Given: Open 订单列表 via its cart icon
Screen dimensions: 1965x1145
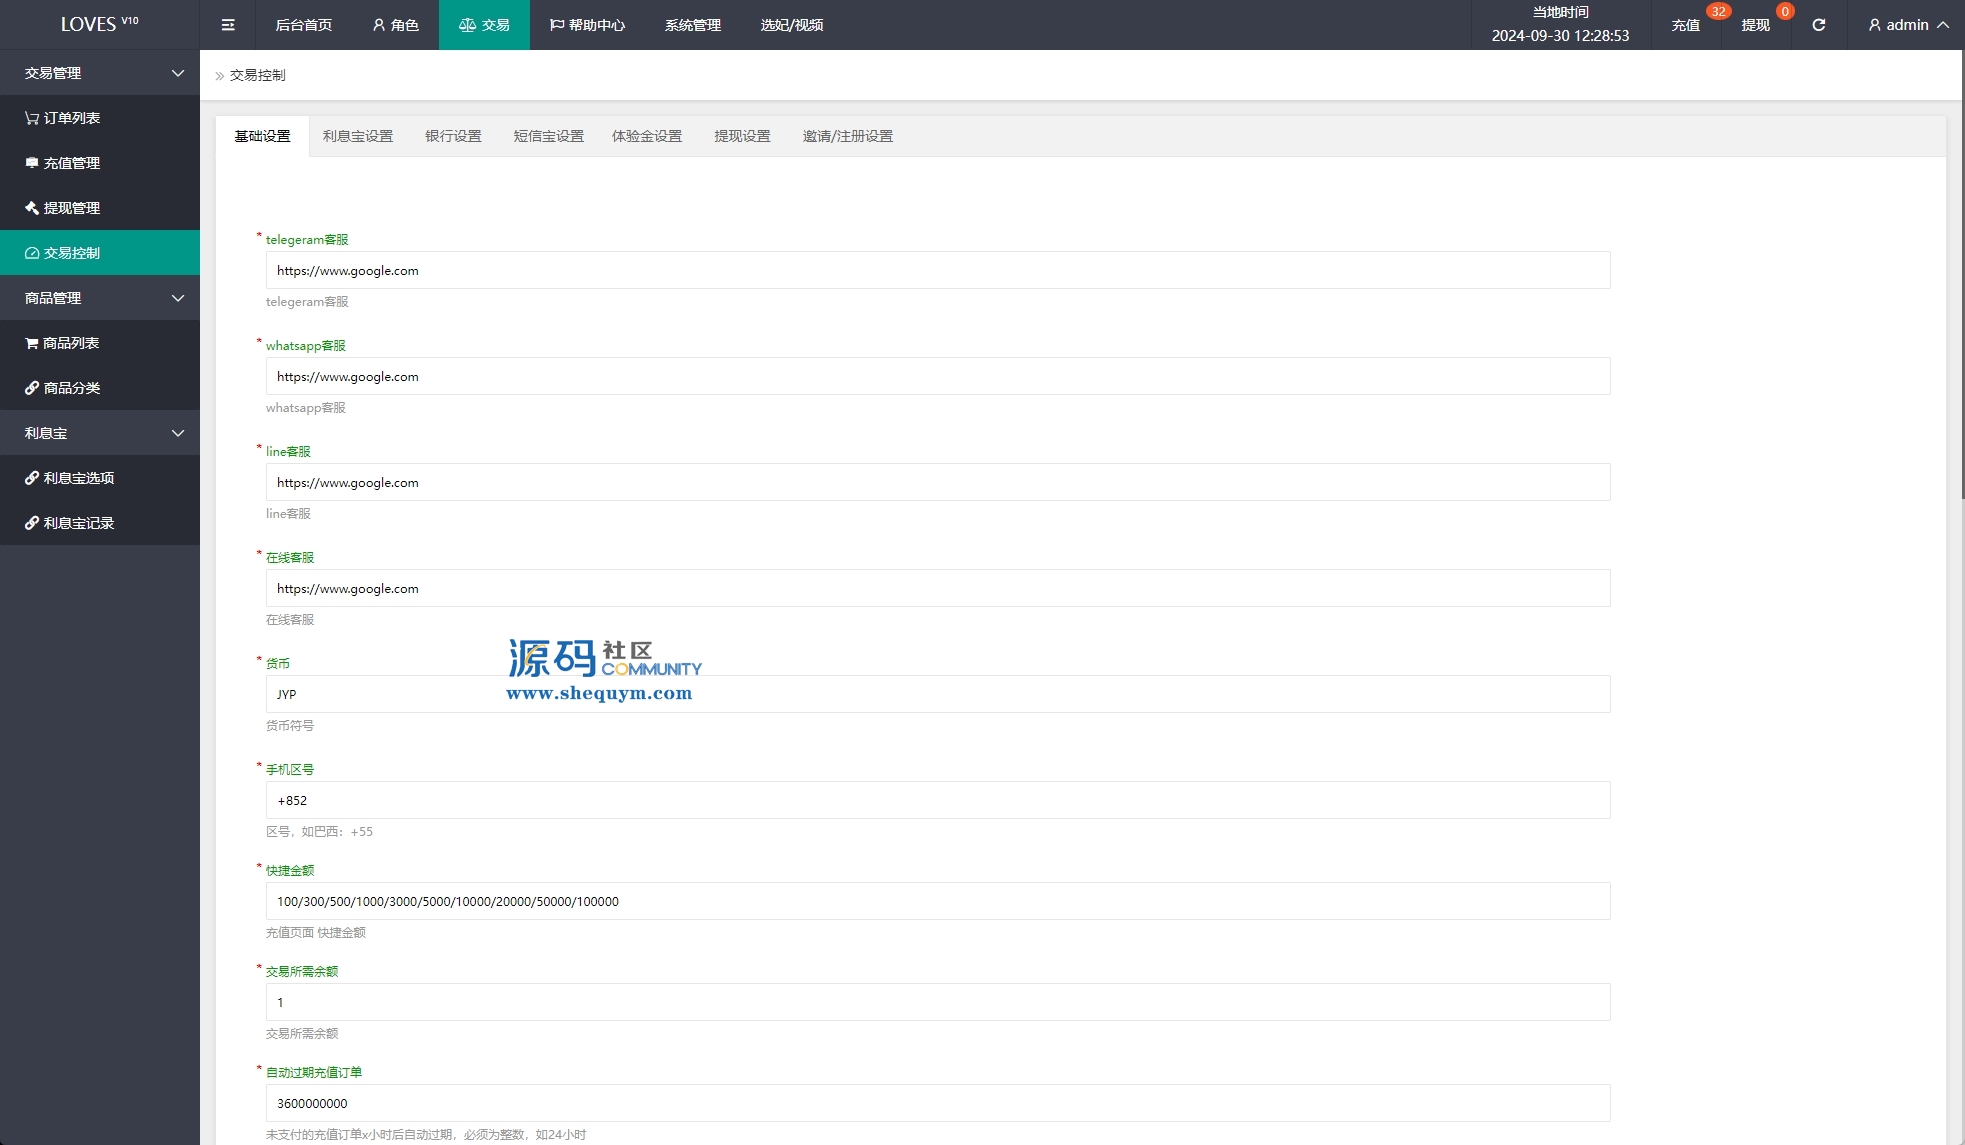Looking at the screenshot, I should 32,118.
